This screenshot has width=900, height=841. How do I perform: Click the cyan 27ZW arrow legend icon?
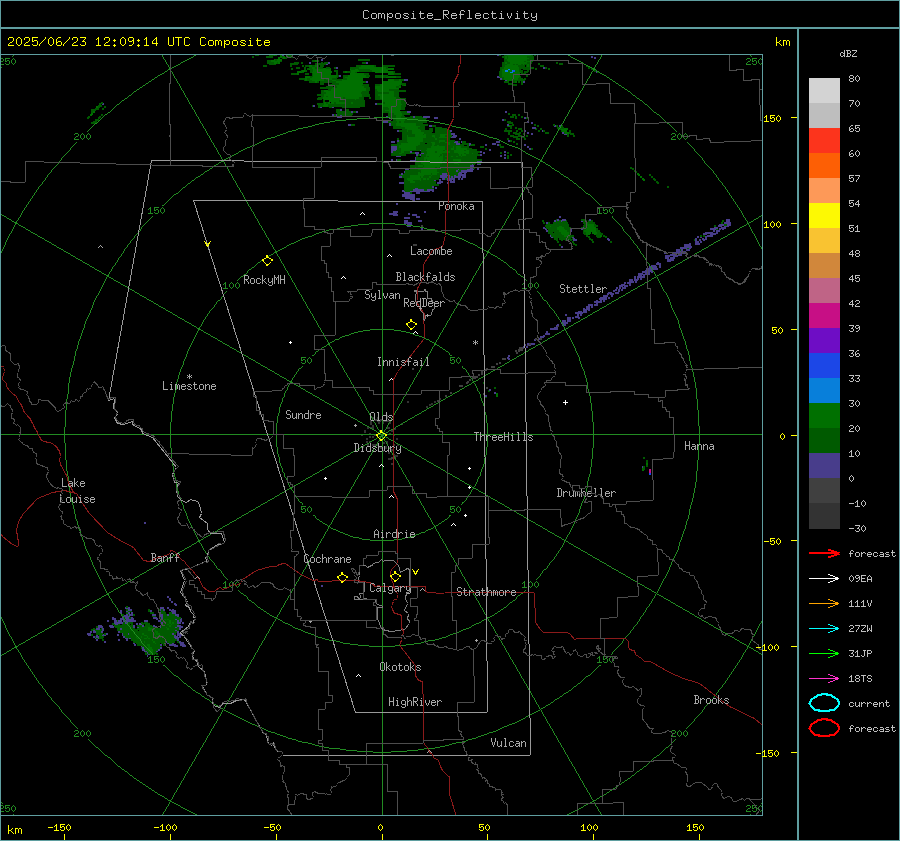pos(824,629)
